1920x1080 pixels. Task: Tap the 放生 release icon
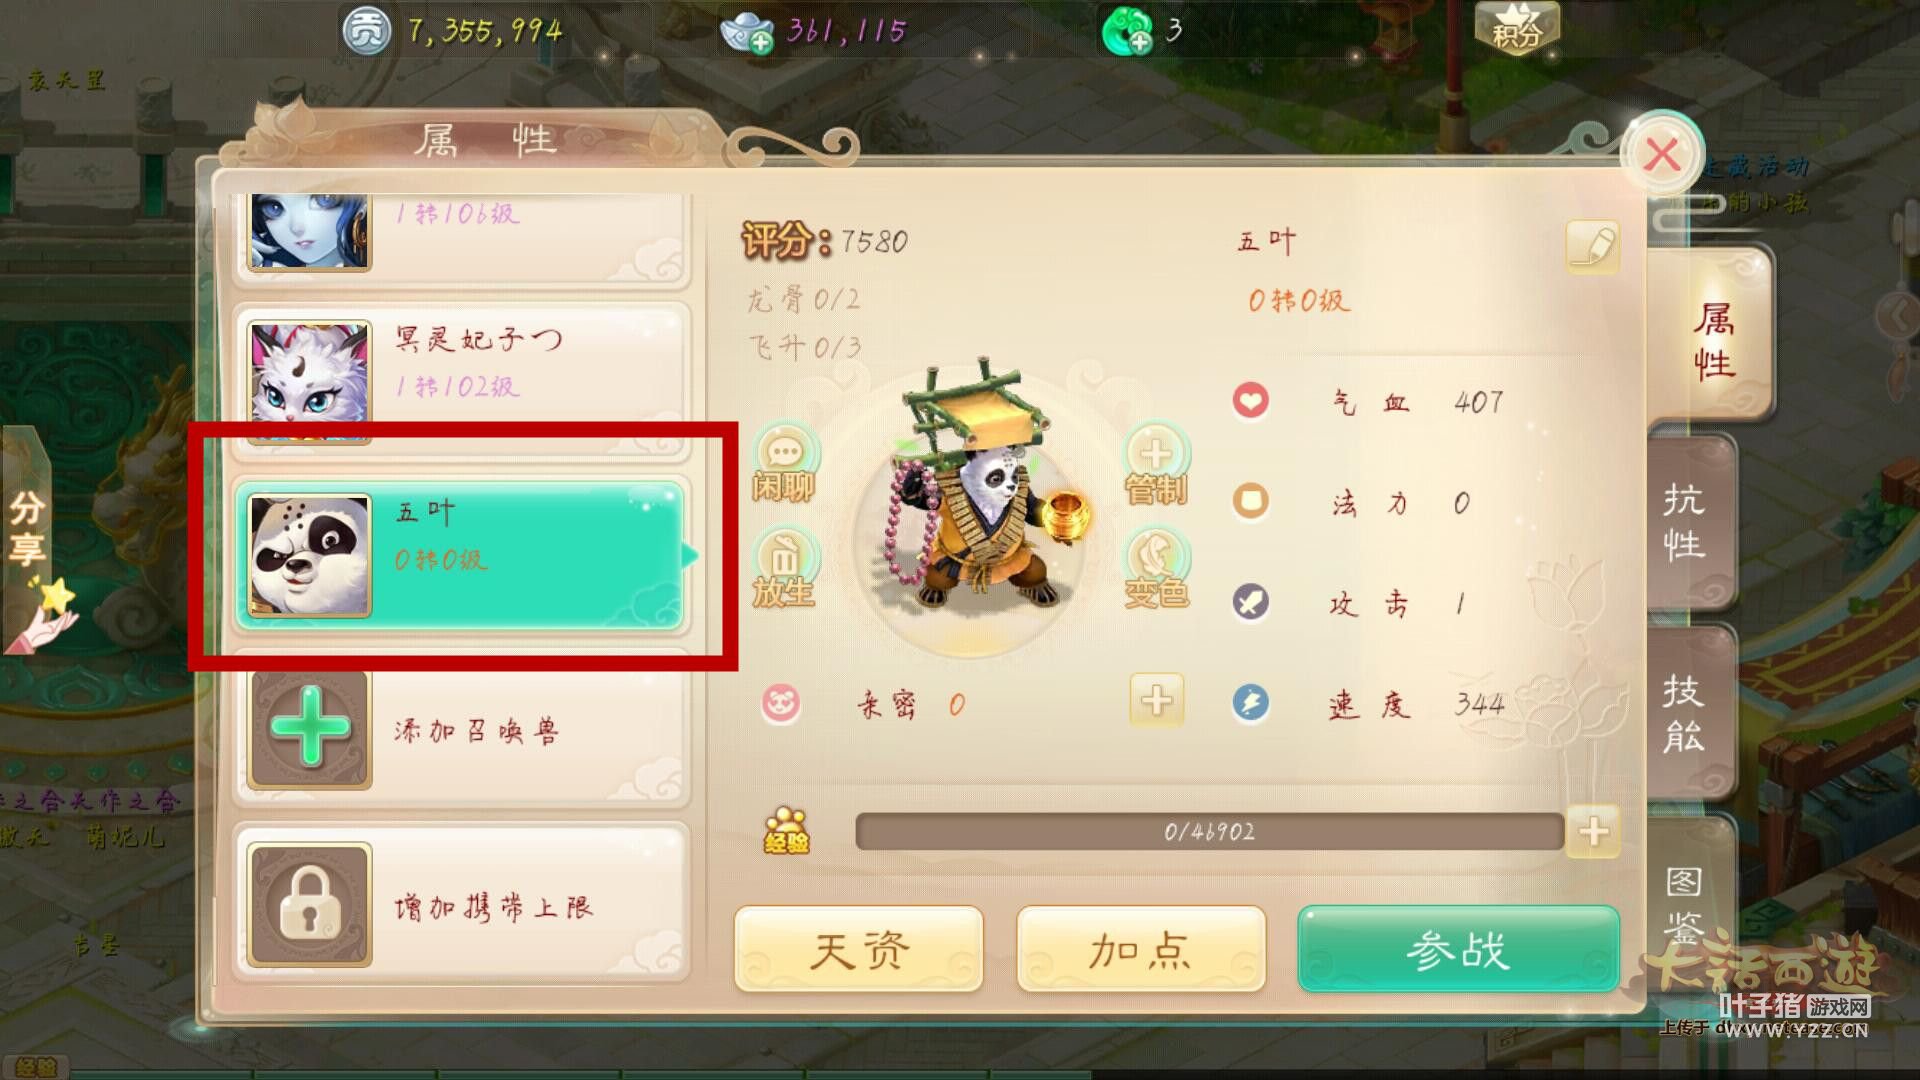tap(785, 569)
